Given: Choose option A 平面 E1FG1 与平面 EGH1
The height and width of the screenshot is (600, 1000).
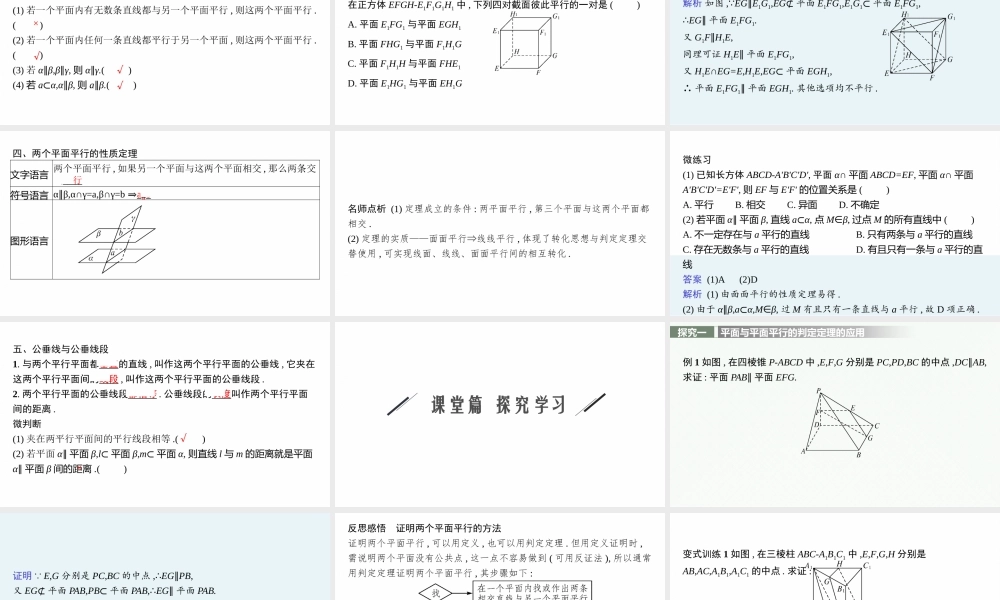Looking at the screenshot, I should pyautogui.click(x=404, y=24).
